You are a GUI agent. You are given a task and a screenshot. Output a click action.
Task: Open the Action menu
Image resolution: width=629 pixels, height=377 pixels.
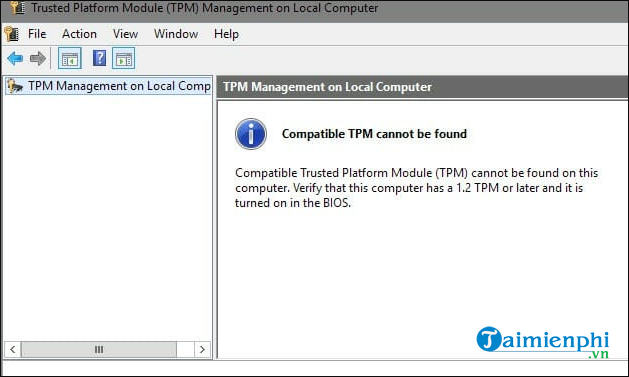pyautogui.click(x=79, y=34)
